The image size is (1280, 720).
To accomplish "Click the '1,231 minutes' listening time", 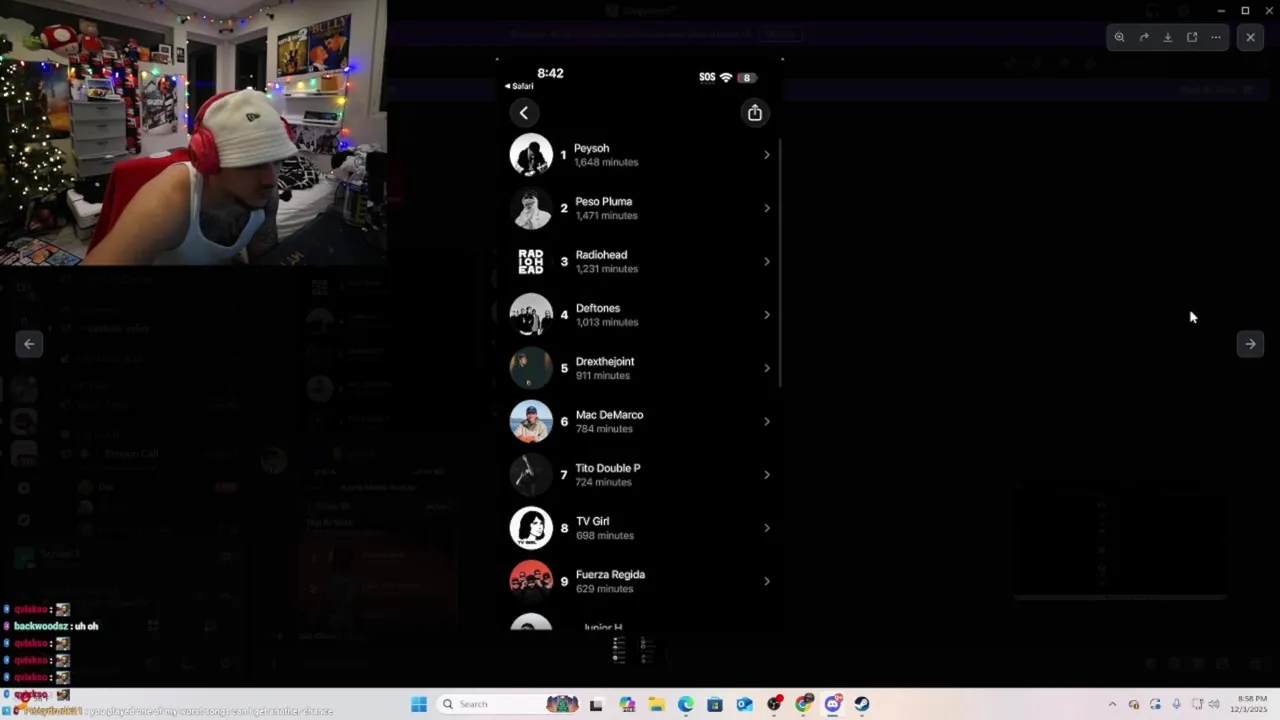I will click(x=606, y=269).
